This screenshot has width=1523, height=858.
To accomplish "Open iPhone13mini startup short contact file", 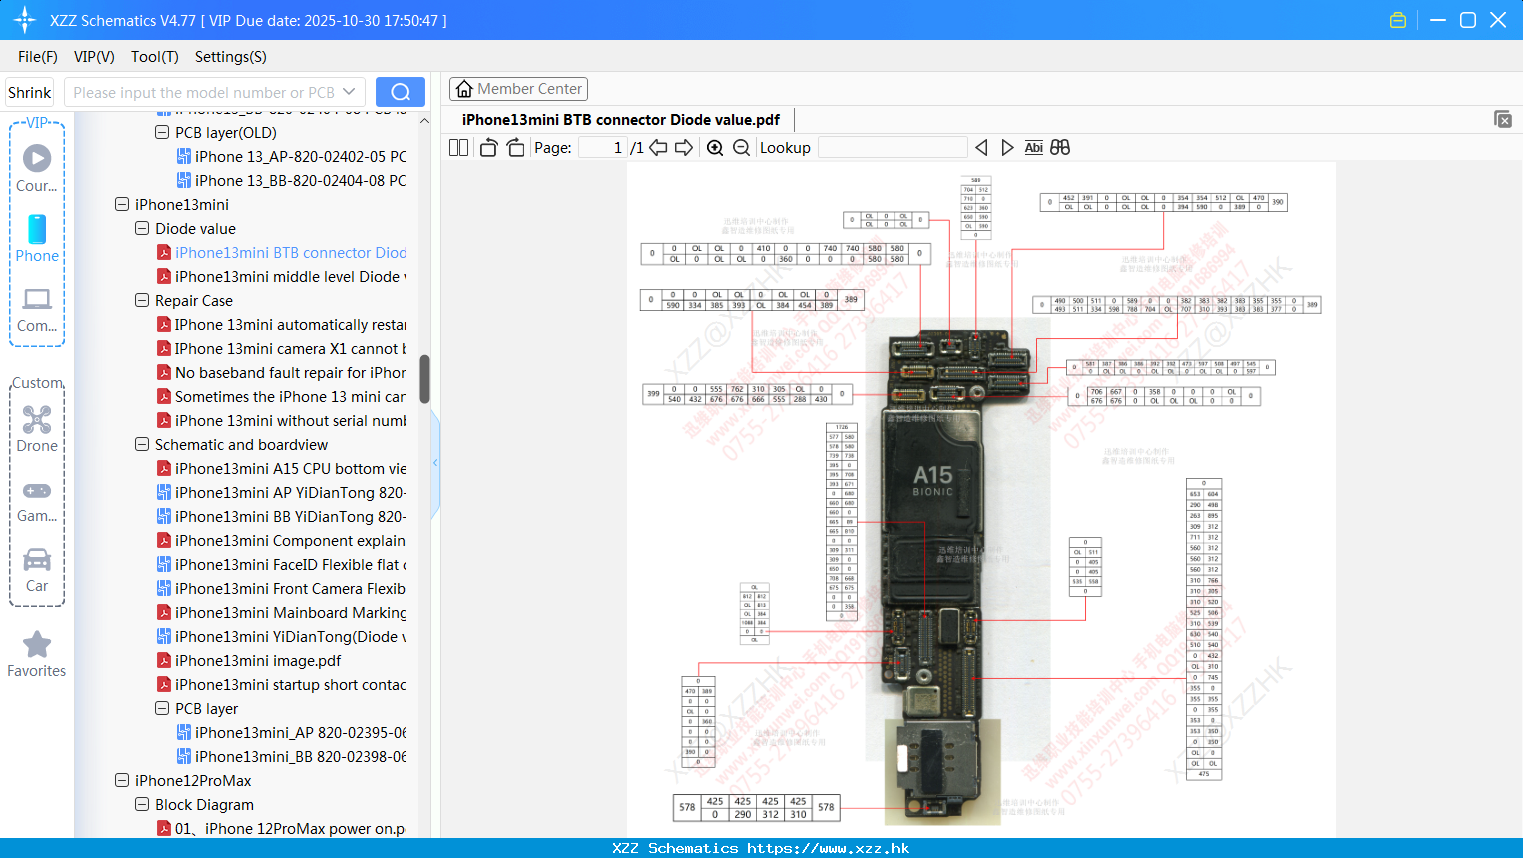I will (281, 684).
